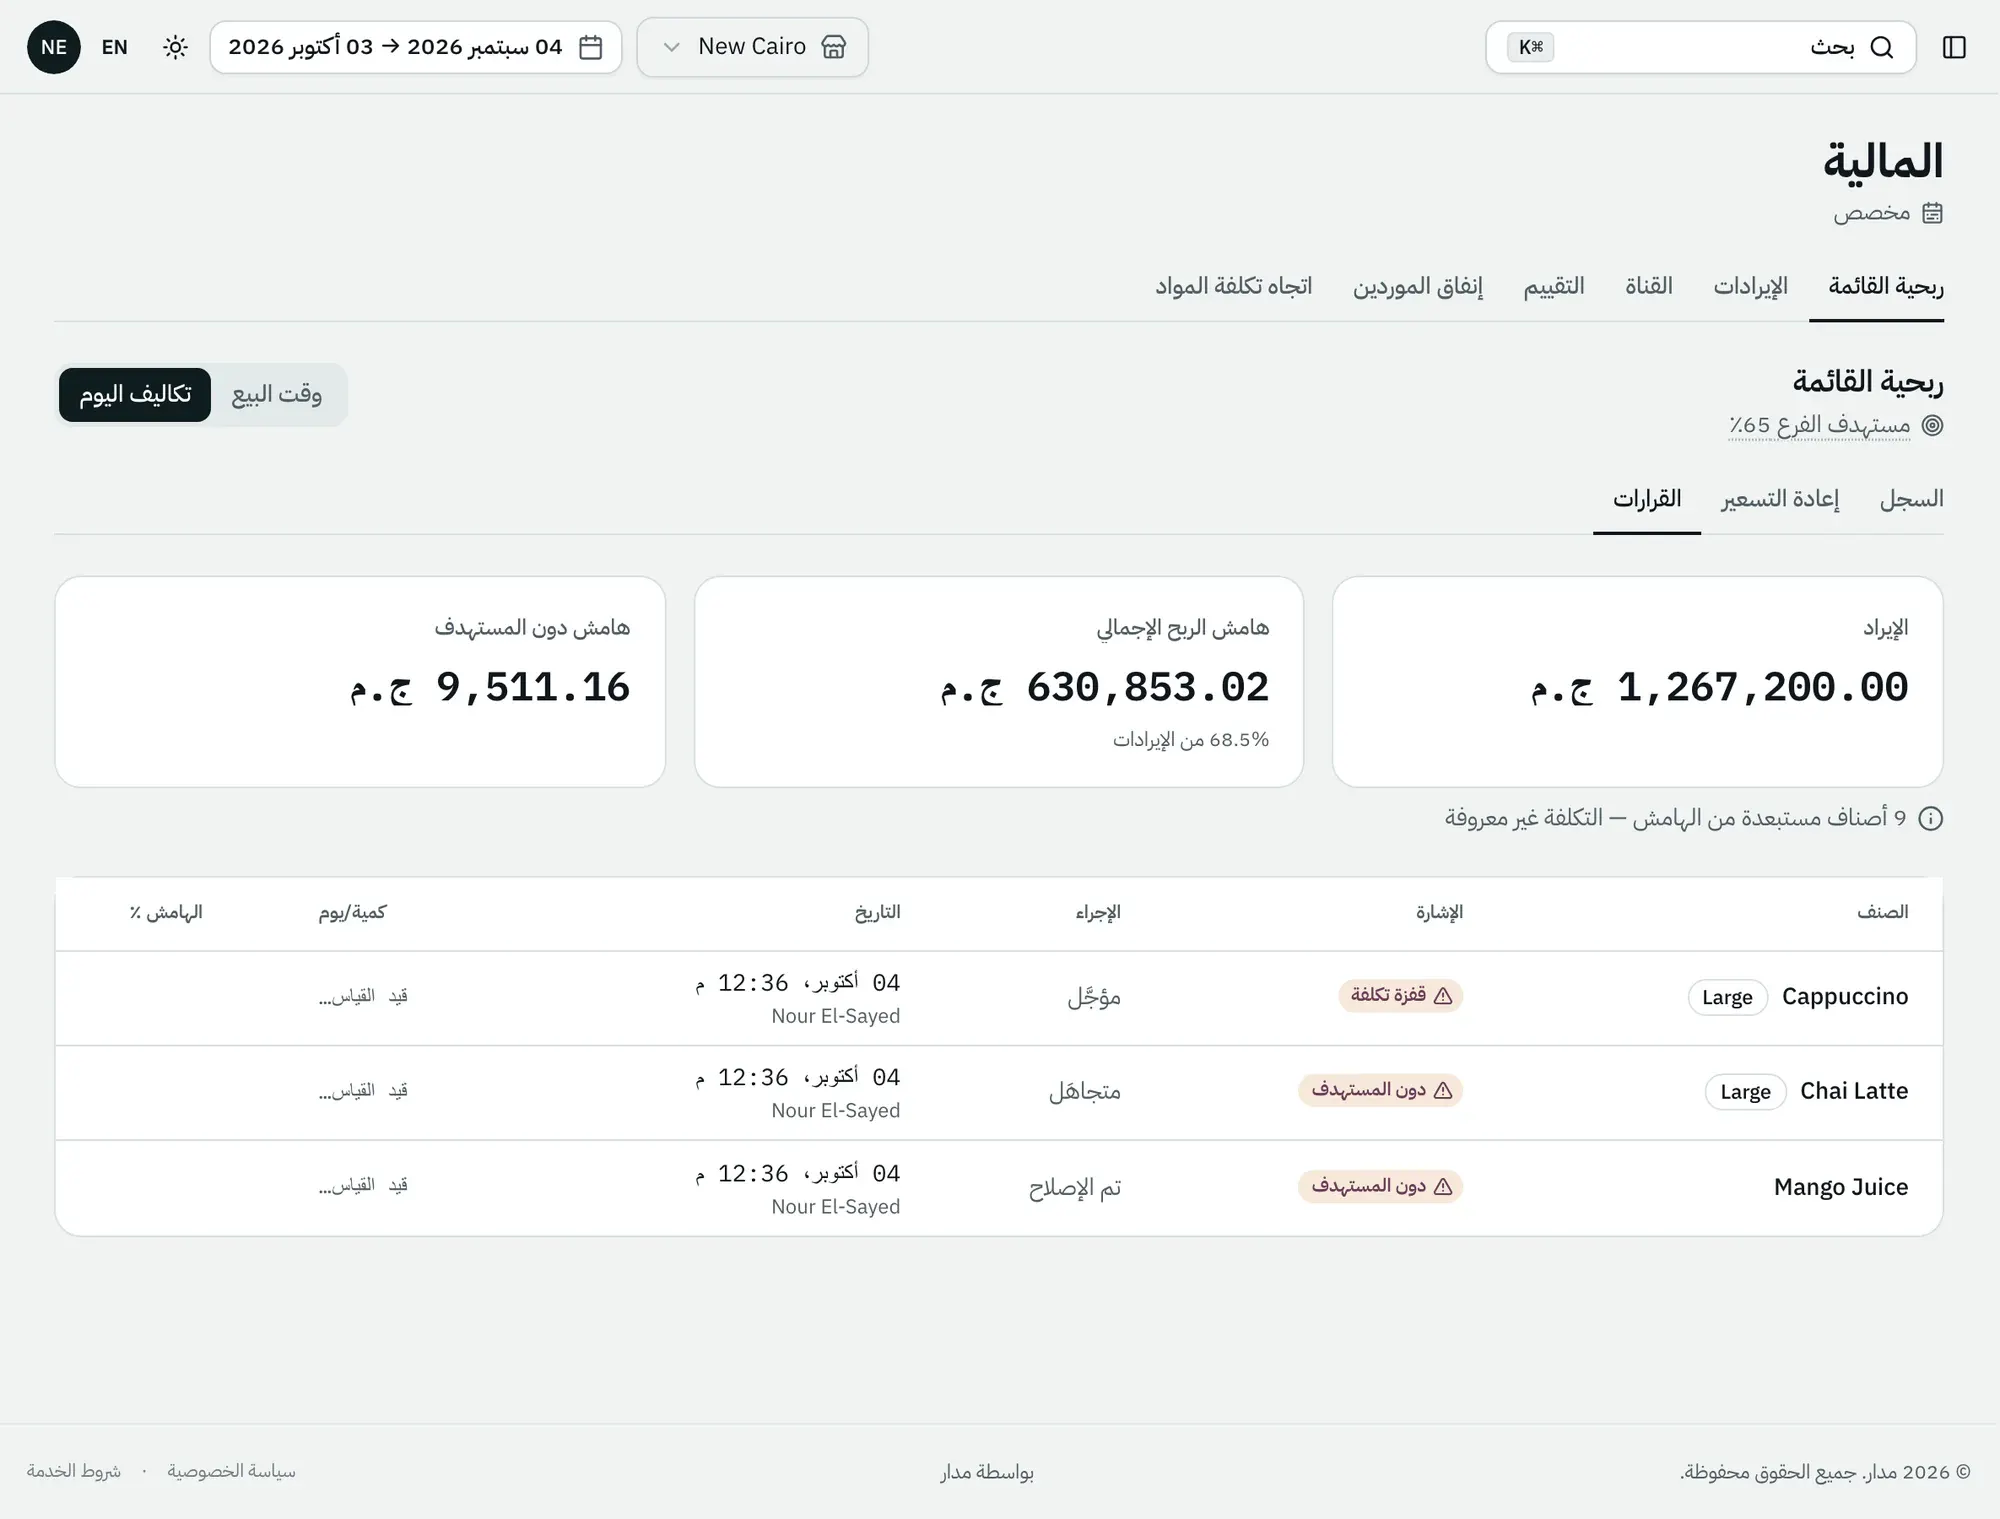The image size is (2000, 1519).
Task: Expand the New Cairo branch dropdown
Action: (x=752, y=47)
